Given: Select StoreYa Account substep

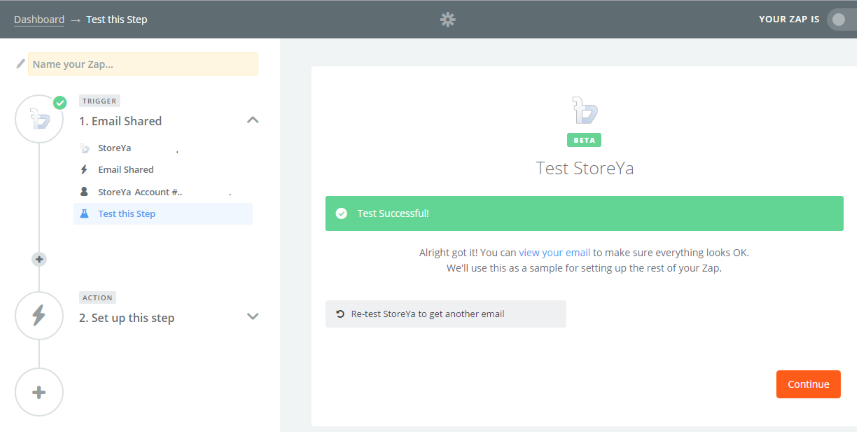Looking at the screenshot, I should [140, 192].
